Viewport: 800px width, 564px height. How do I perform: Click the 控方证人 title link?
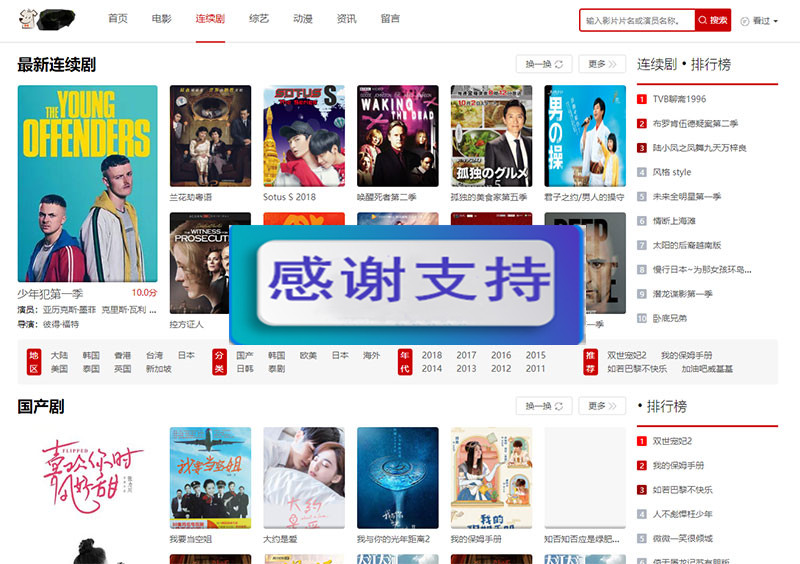[x=187, y=324]
